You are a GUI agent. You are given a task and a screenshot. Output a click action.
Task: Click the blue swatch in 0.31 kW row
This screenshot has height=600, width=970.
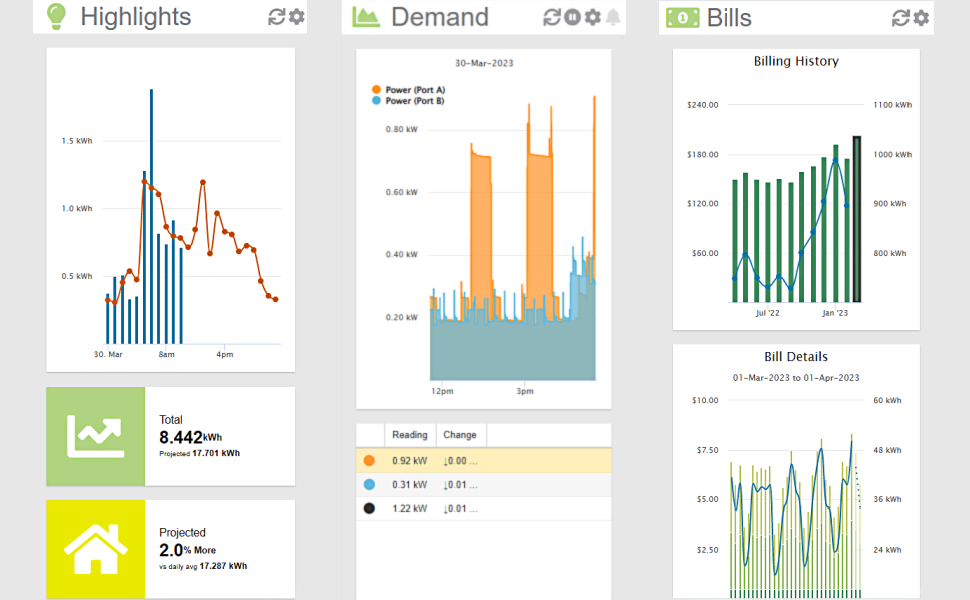(x=370, y=485)
